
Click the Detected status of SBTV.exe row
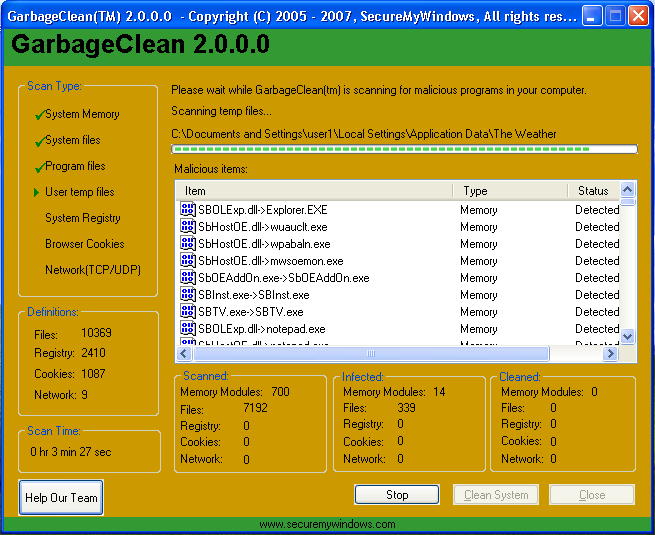pyautogui.click(x=597, y=312)
